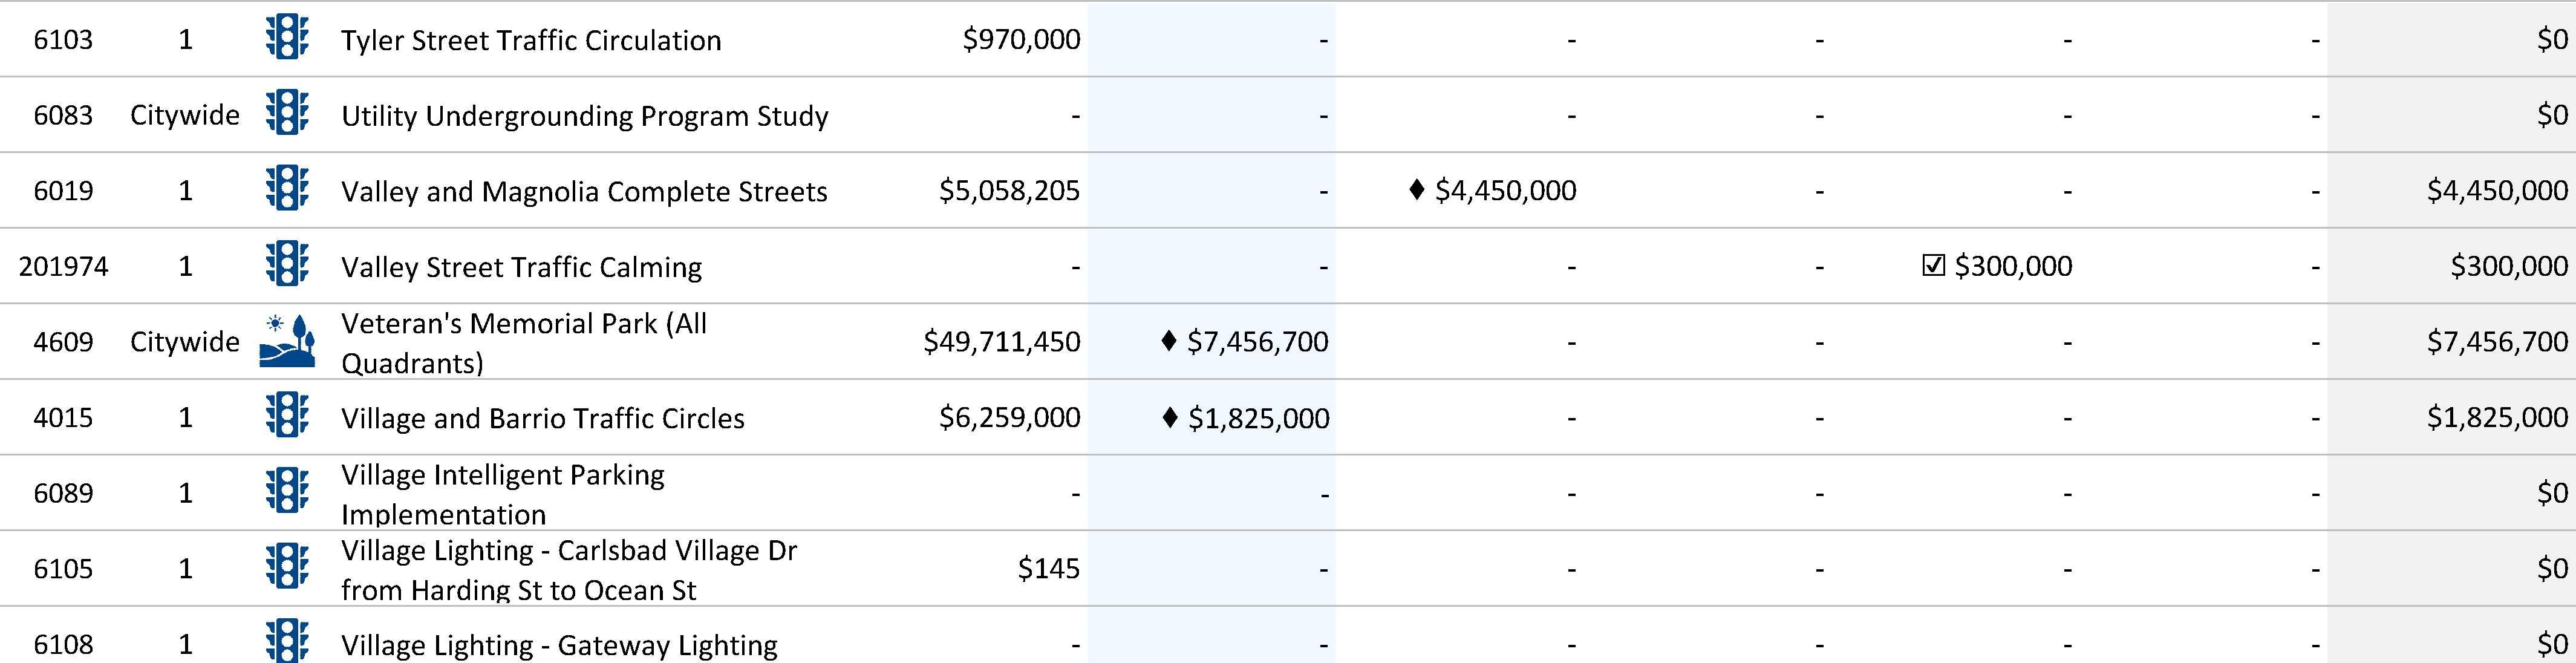The image size is (2576, 663).
Task: Click traffic icon beside Village and Barrio Traffic Circles
Action: coord(287,417)
